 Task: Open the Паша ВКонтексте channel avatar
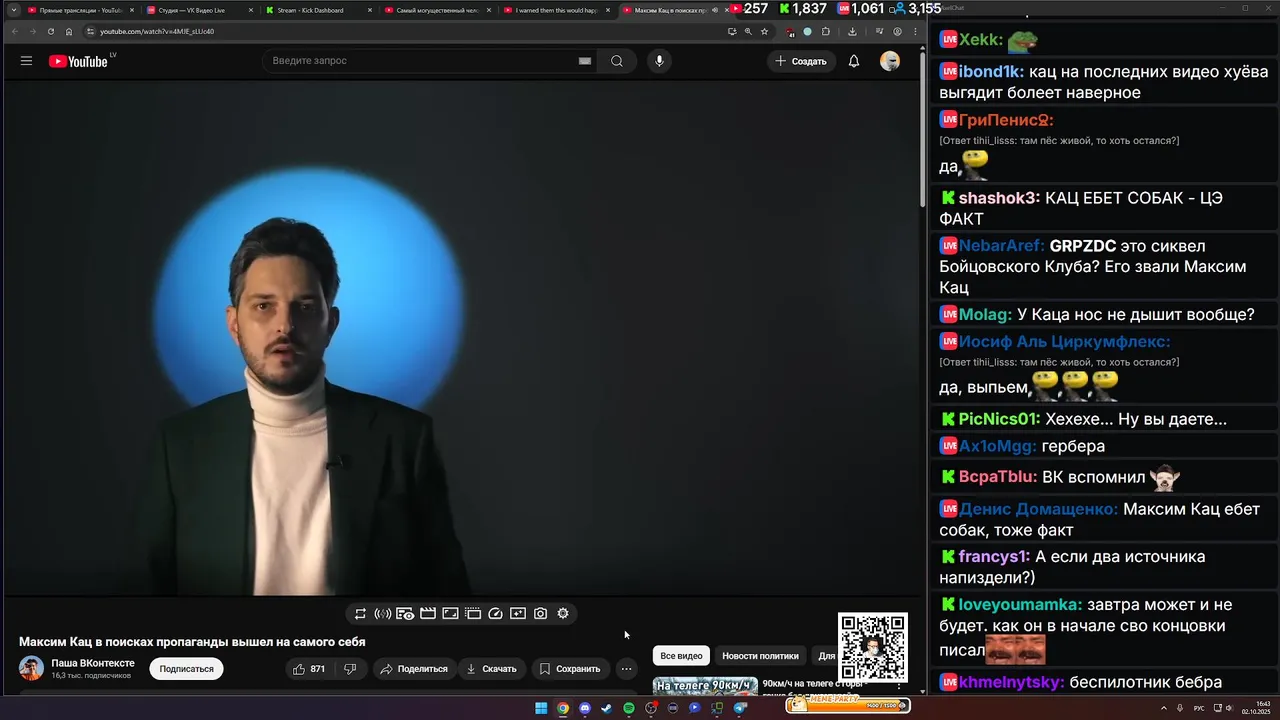click(31, 669)
